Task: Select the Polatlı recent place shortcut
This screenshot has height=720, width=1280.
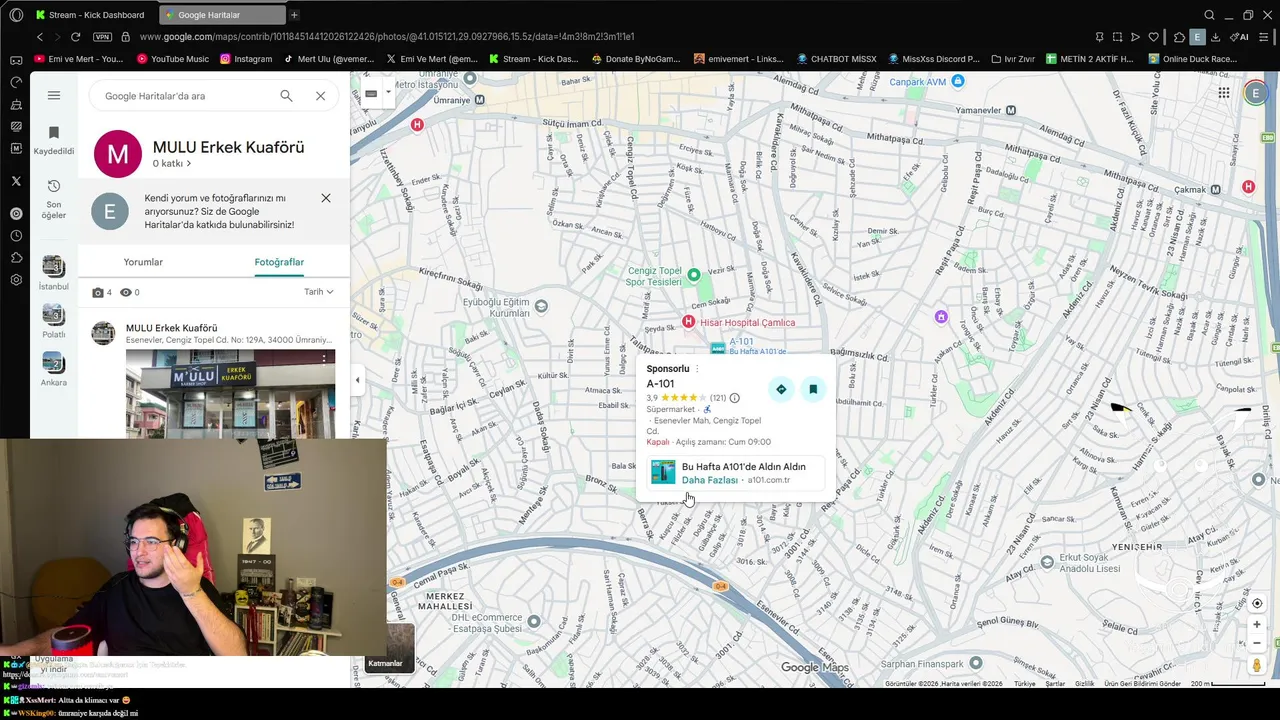Action: (x=53, y=321)
